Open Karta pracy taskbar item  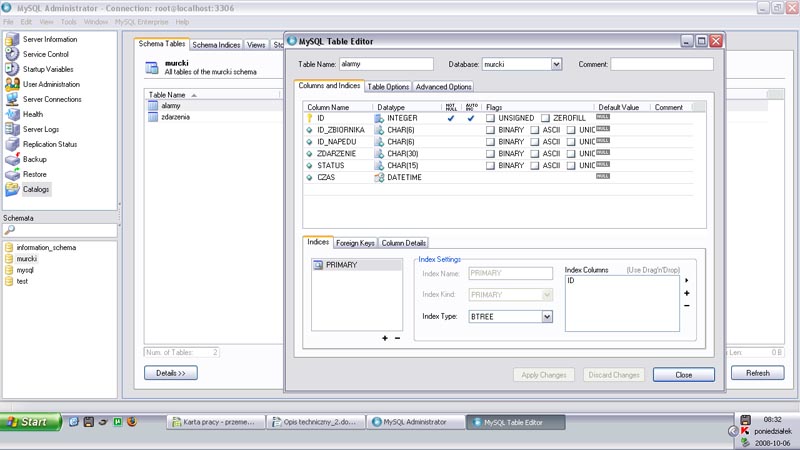pos(216,422)
